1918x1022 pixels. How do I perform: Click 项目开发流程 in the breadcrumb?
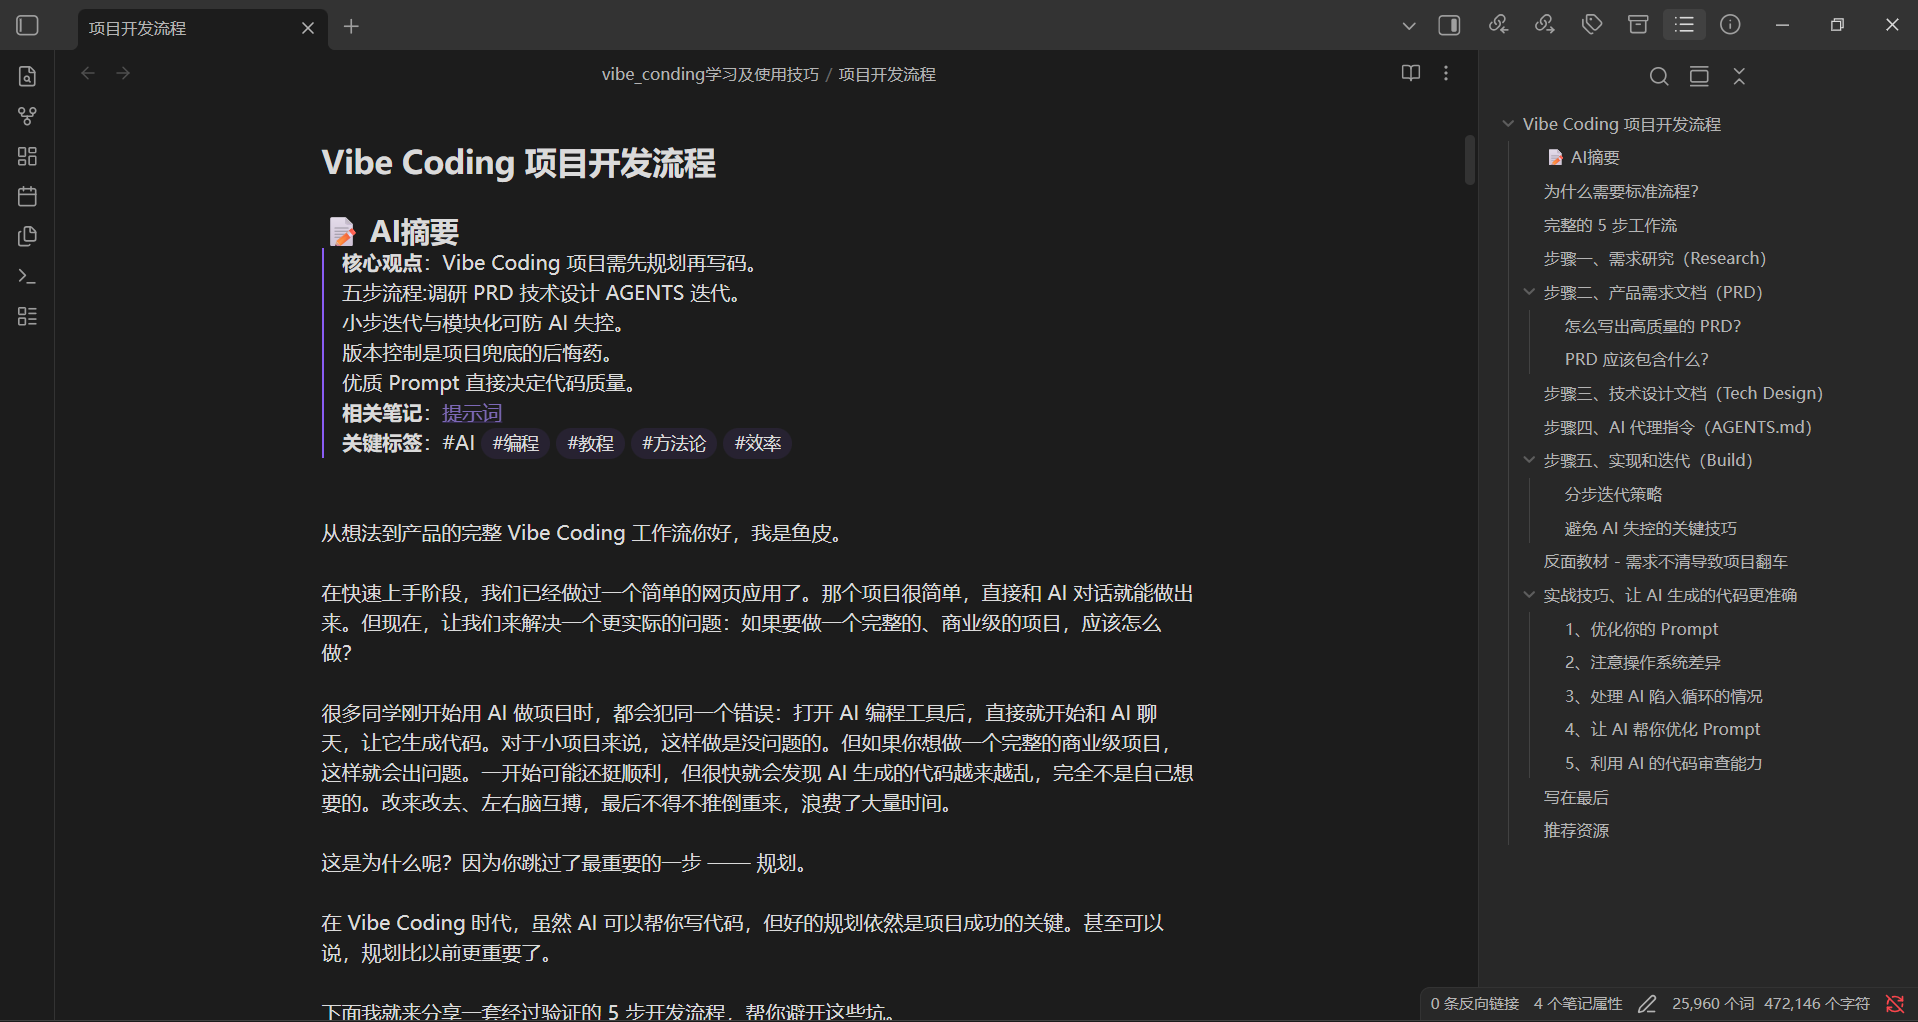(x=887, y=74)
